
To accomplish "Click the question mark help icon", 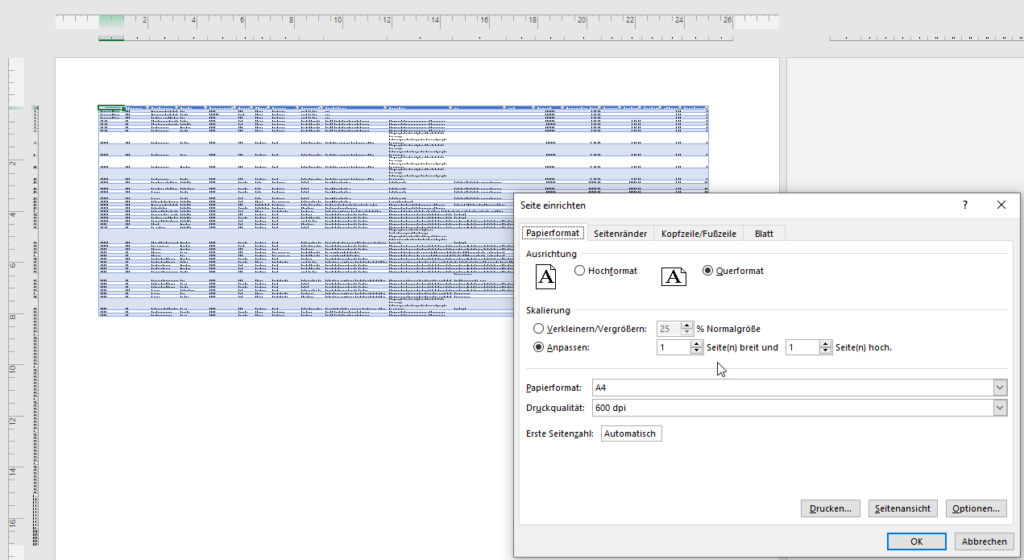I will (965, 204).
